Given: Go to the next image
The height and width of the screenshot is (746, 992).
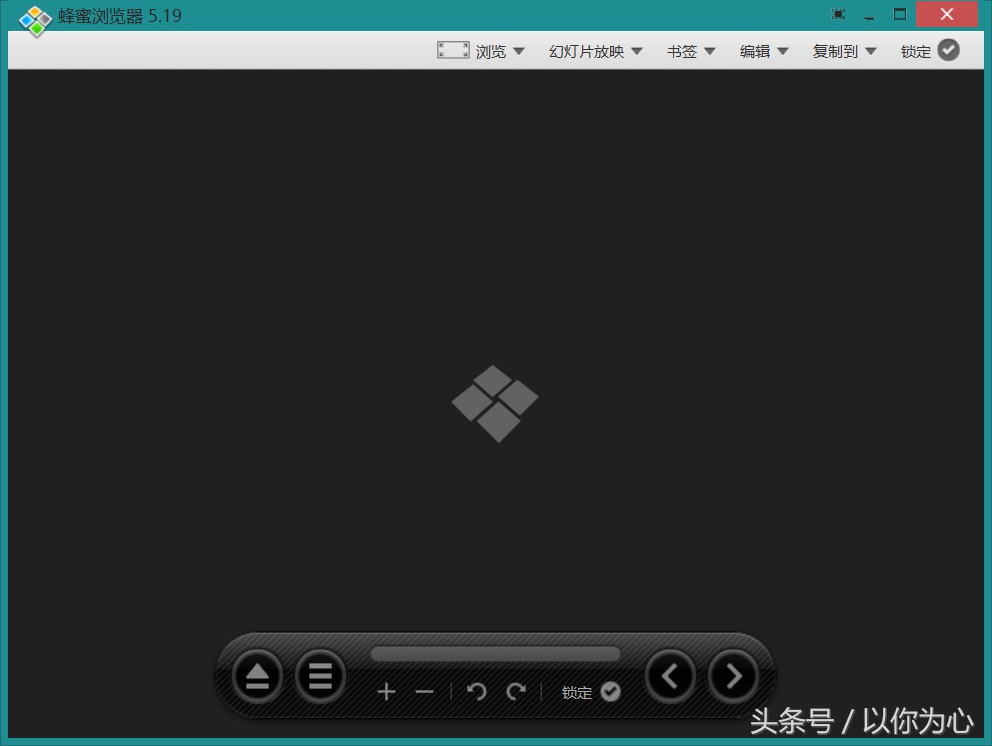Looking at the screenshot, I should pyautogui.click(x=733, y=676).
